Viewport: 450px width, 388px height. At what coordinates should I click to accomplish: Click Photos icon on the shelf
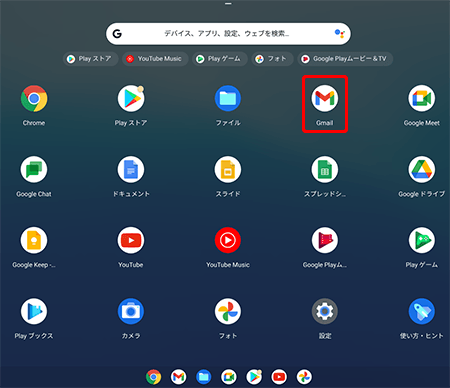point(304,377)
